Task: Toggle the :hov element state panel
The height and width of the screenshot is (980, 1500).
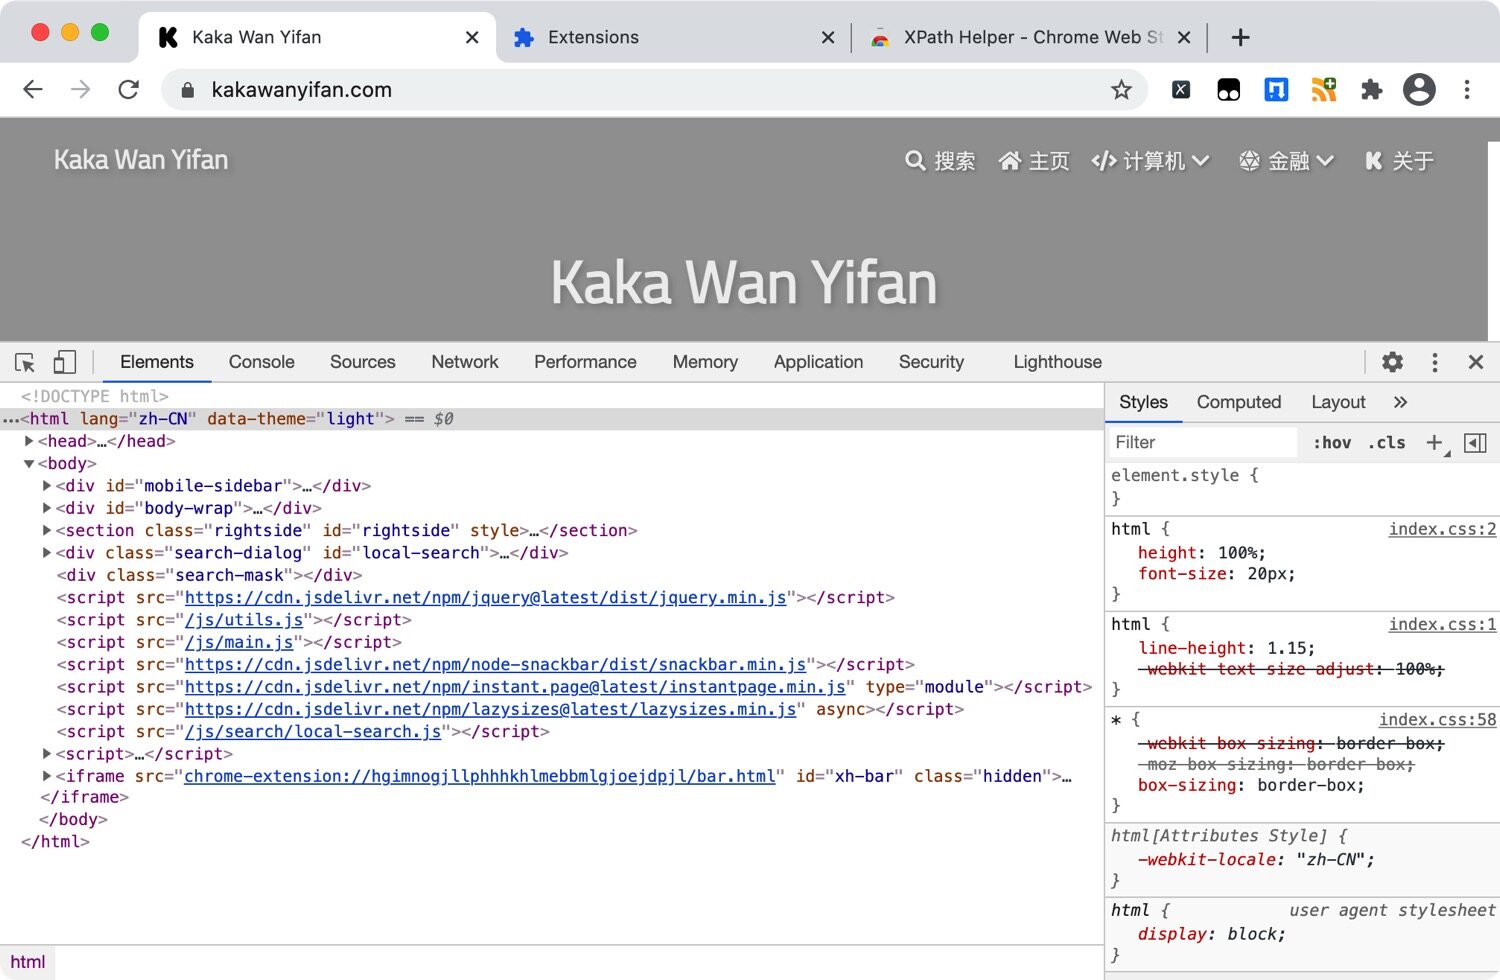Action: [x=1332, y=442]
